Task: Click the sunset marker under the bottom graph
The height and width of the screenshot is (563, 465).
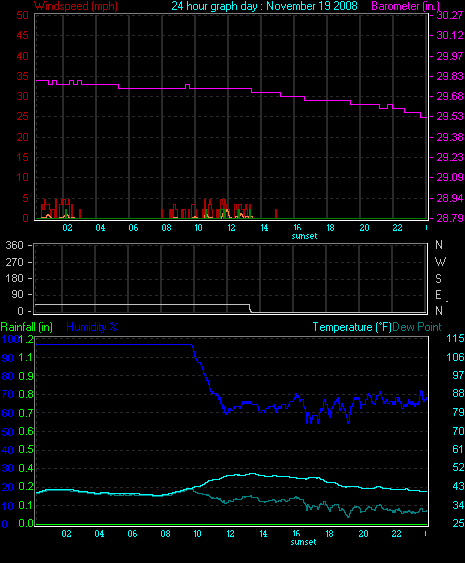Action: pyautogui.click(x=303, y=542)
